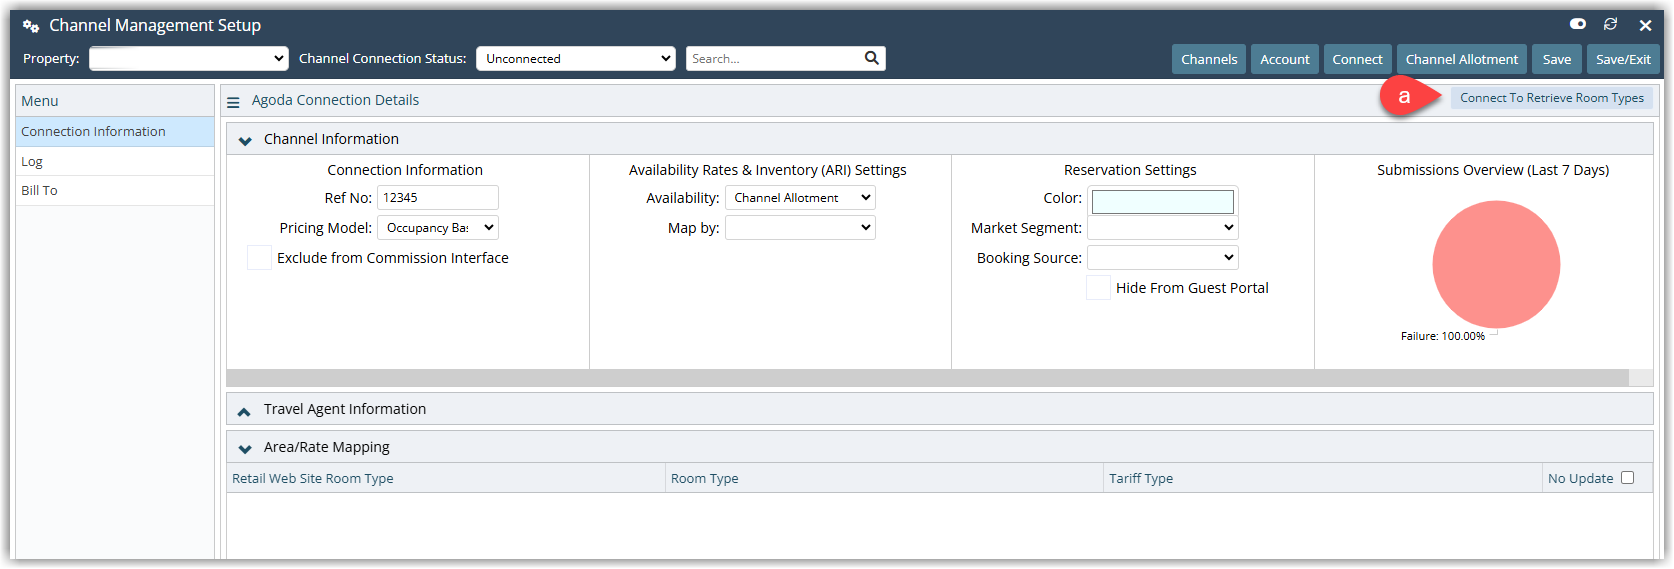
Task: Open the Market Segment dropdown
Action: pos(1163,228)
